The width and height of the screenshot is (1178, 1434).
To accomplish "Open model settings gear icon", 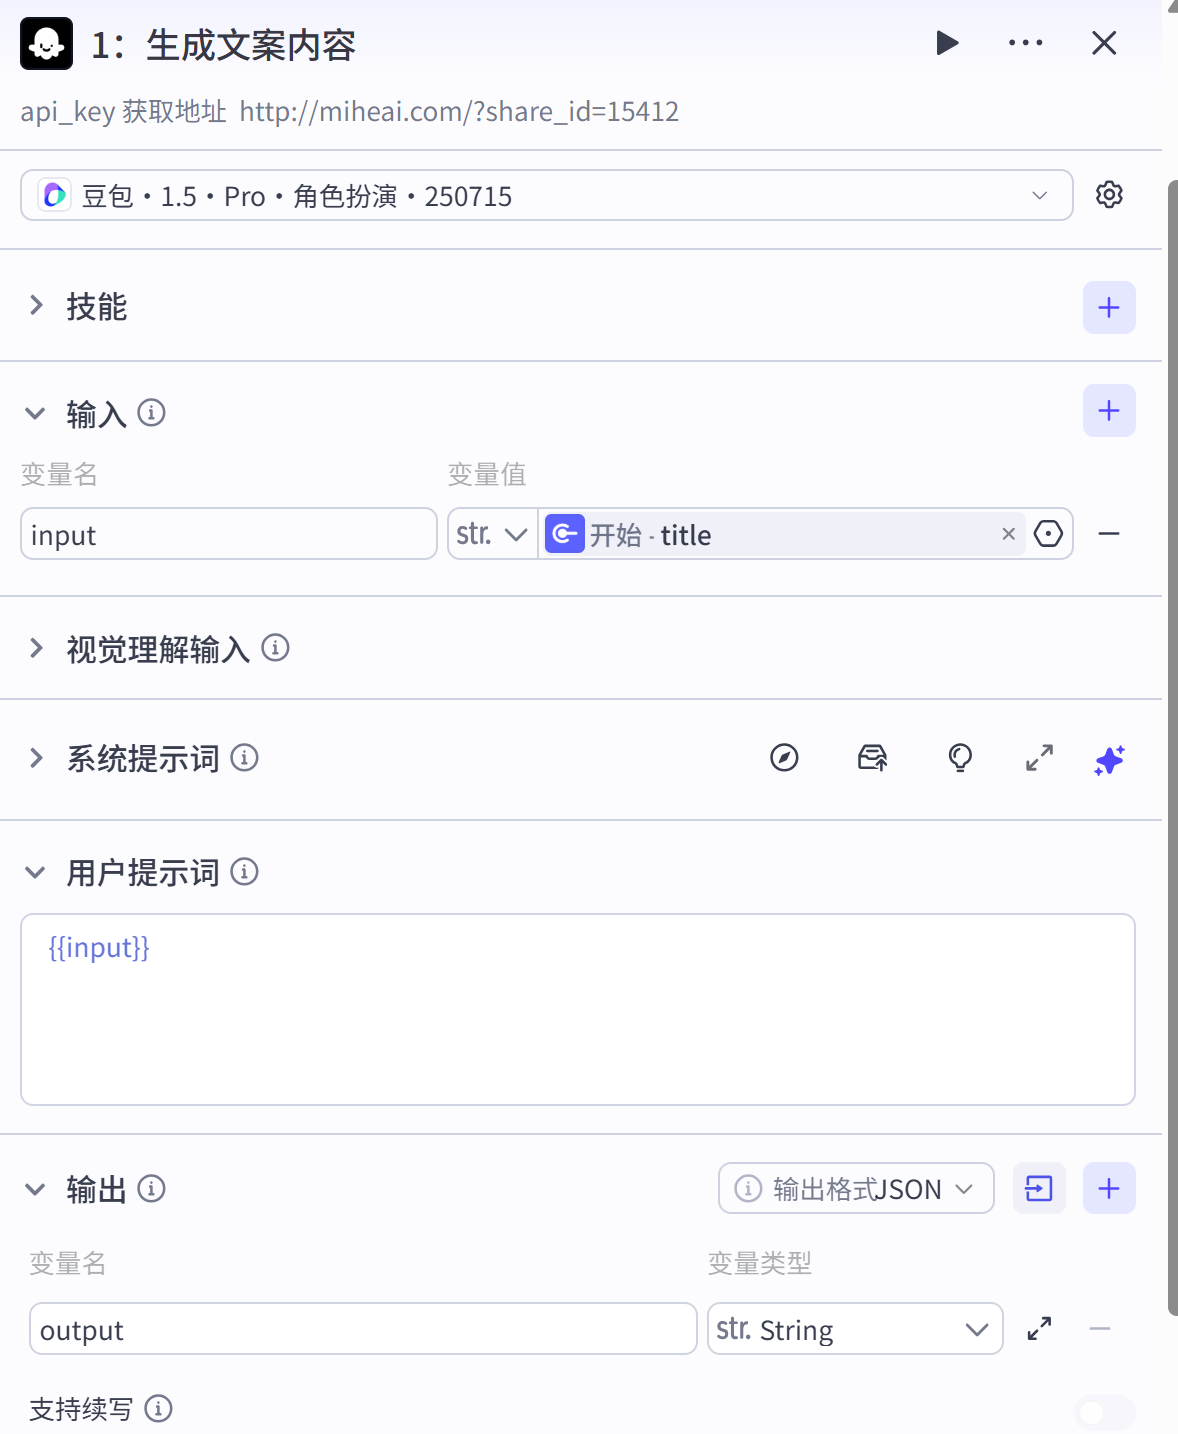I will coord(1109,194).
